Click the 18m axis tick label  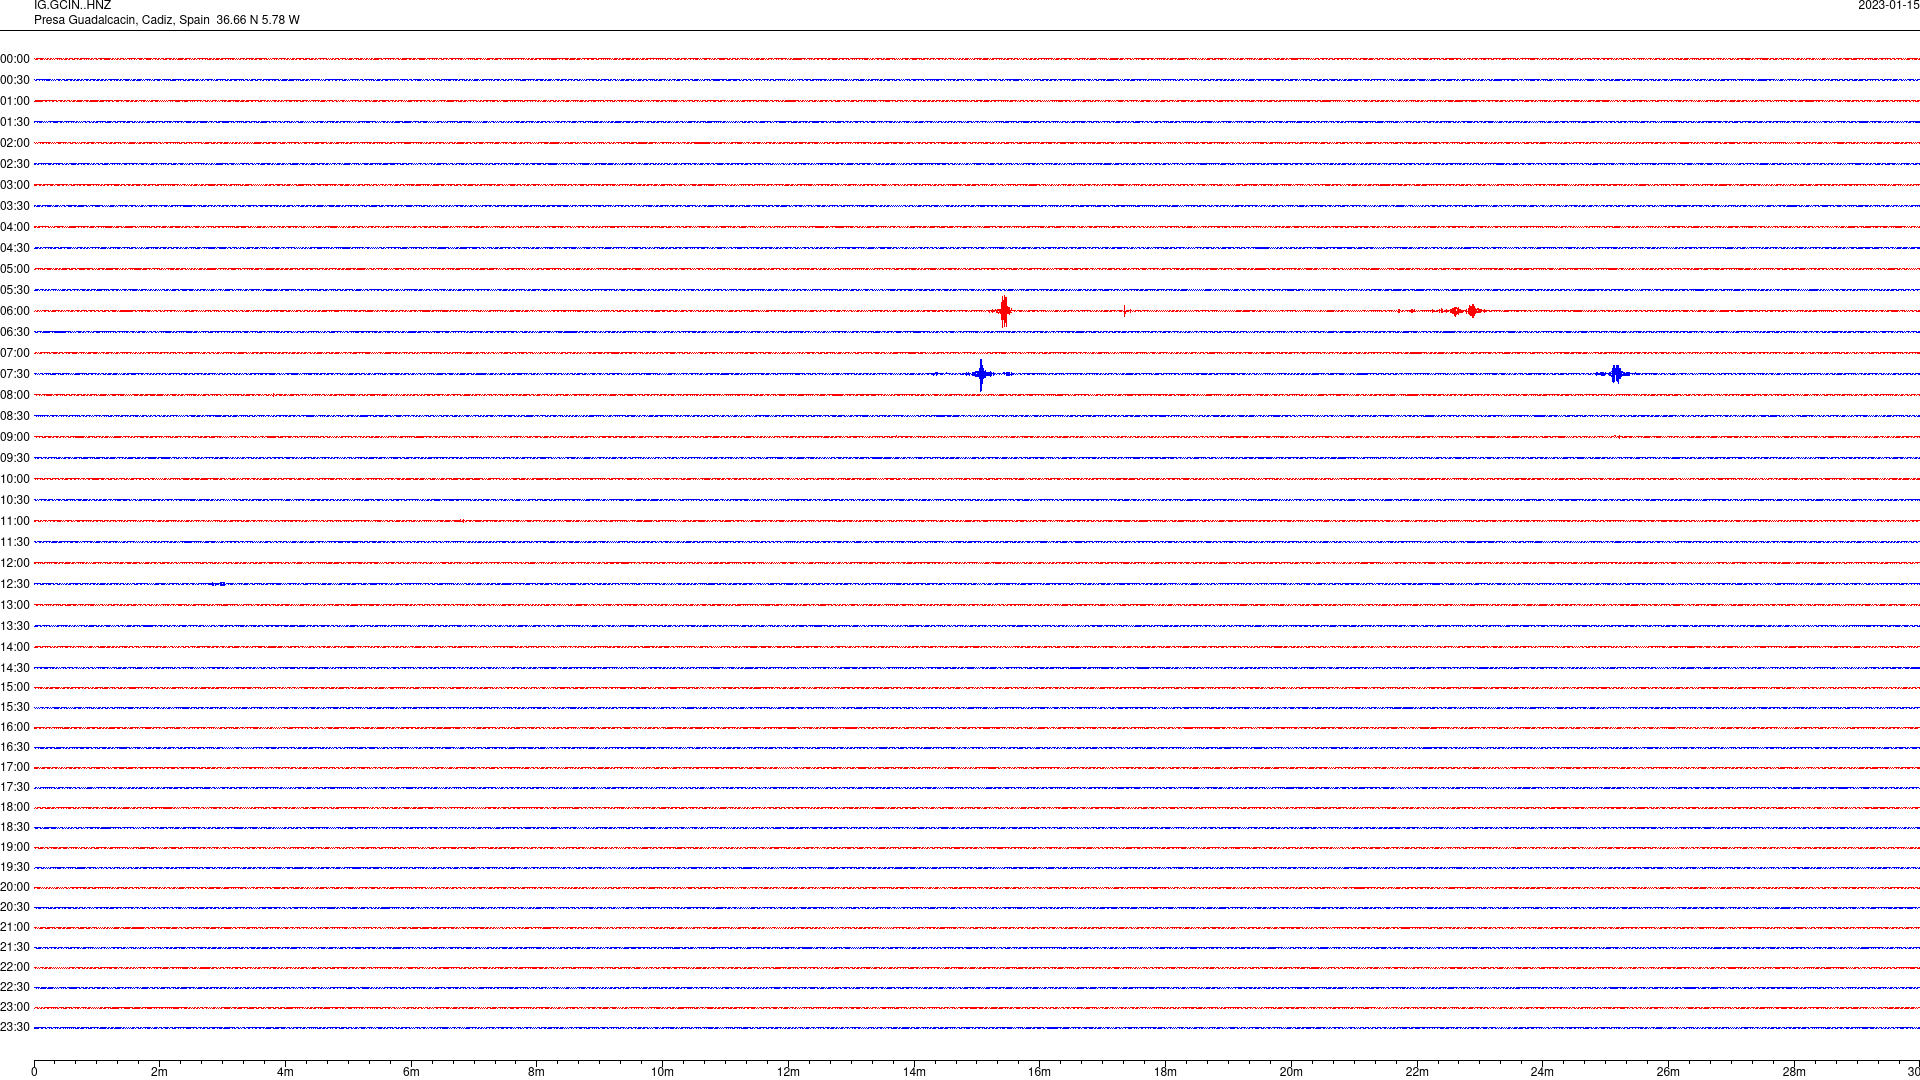click(x=1165, y=1072)
